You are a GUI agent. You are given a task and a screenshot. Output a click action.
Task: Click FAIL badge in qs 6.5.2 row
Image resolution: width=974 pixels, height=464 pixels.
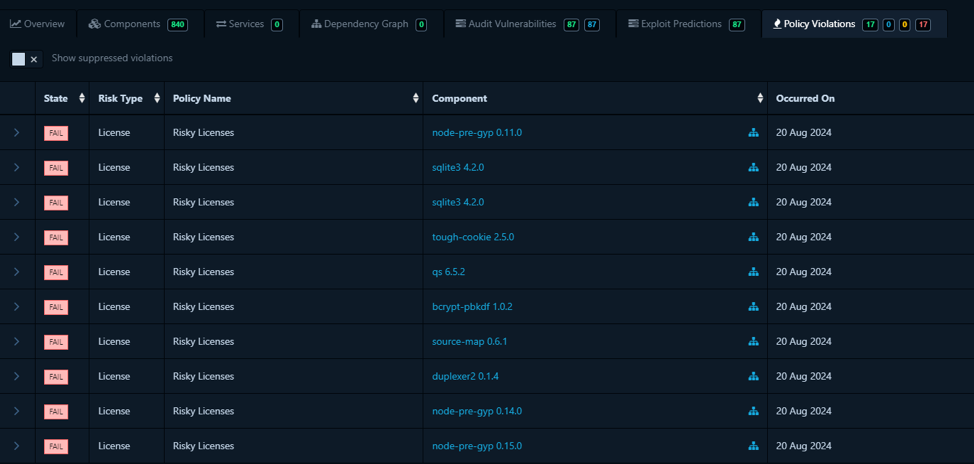[56, 272]
